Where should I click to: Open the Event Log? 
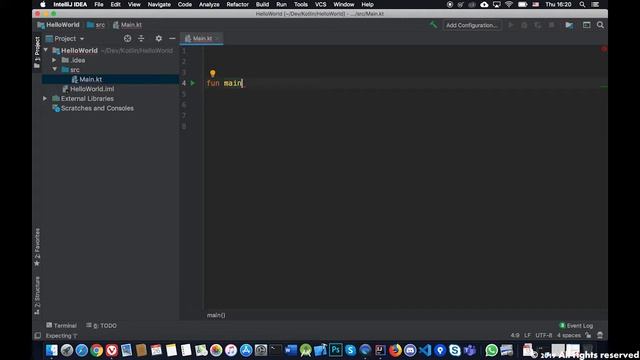pos(576,325)
